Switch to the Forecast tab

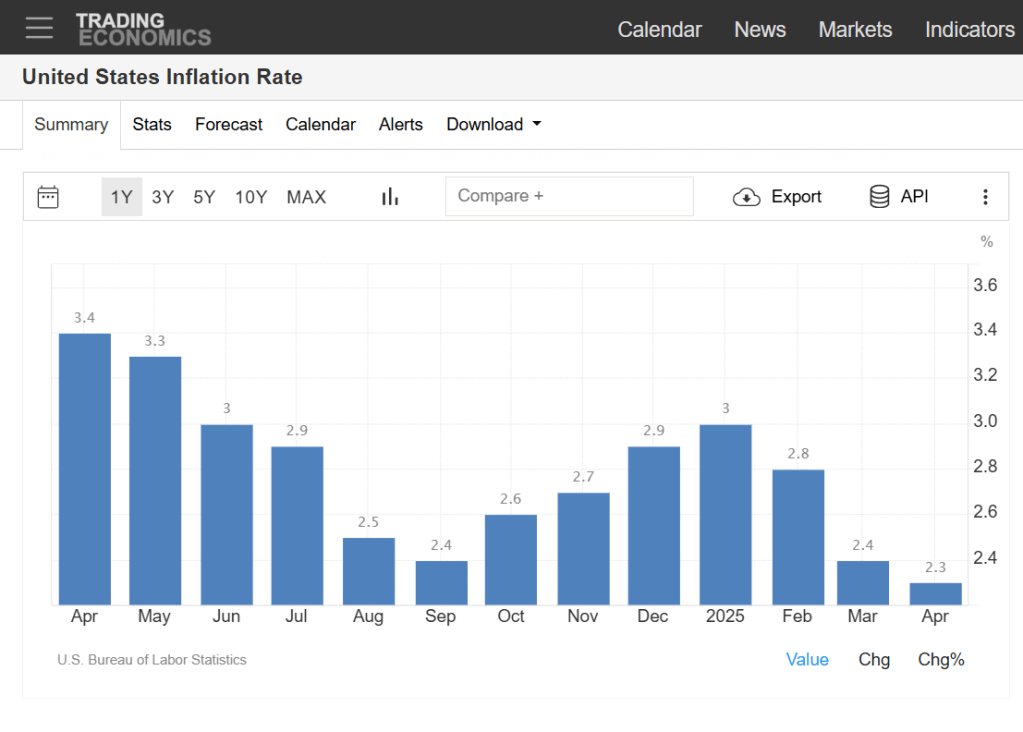[x=228, y=124]
